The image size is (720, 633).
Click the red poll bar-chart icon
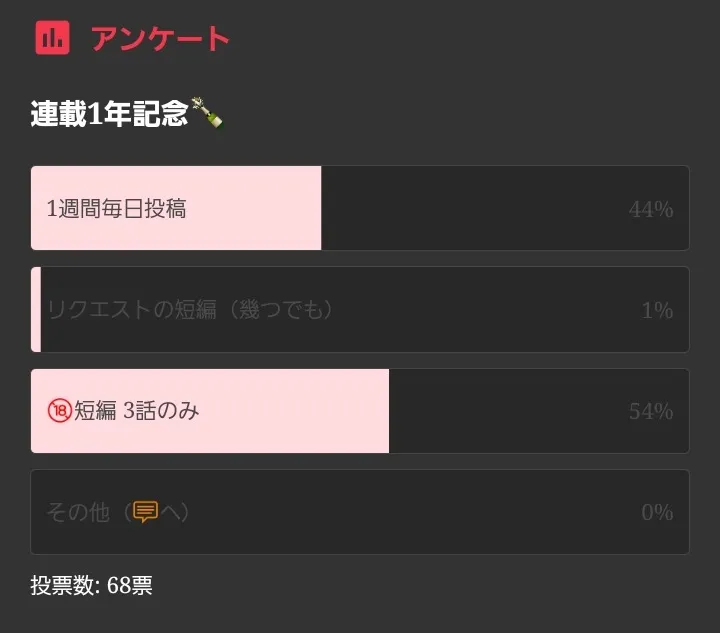coord(52,38)
